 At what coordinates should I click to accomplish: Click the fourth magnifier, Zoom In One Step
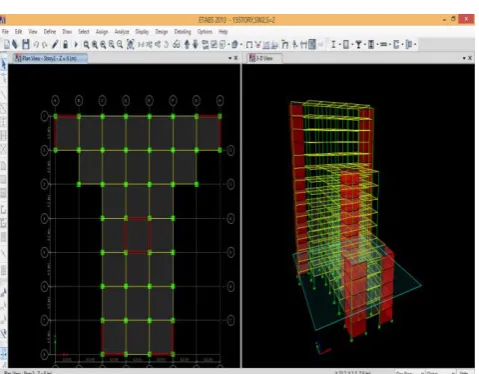112,45
